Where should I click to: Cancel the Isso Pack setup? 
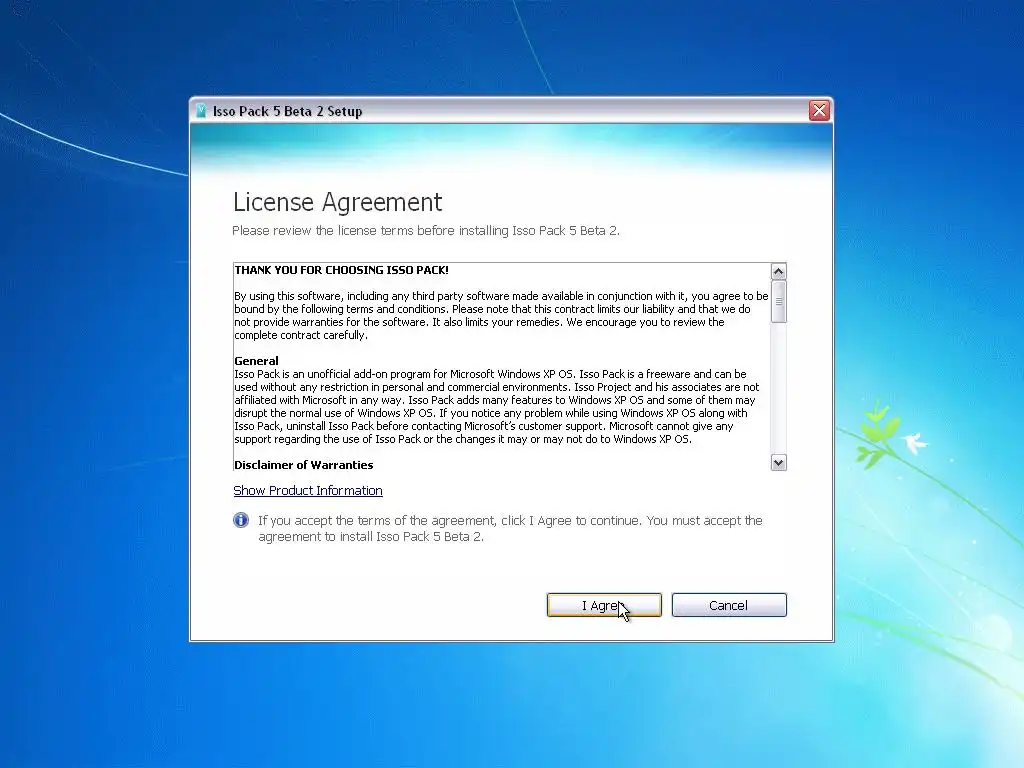729,605
